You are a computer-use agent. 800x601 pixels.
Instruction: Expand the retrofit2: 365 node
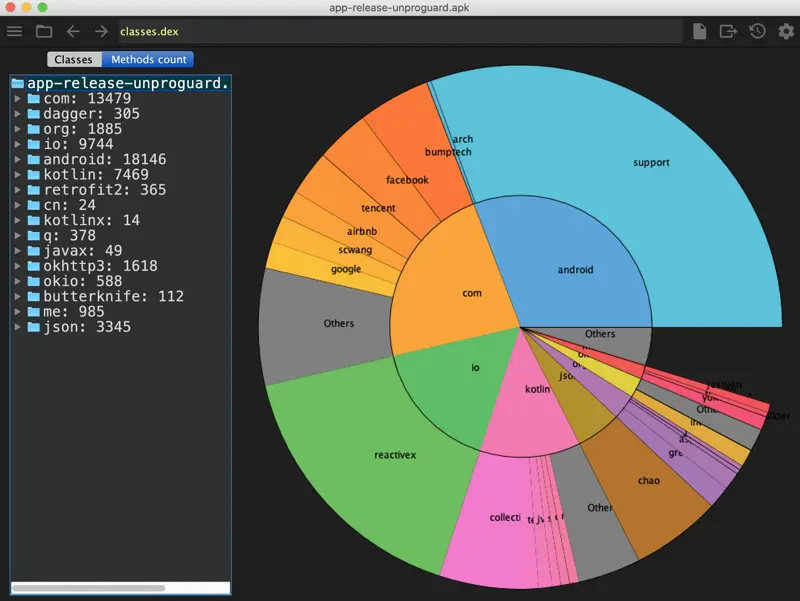click(17, 190)
